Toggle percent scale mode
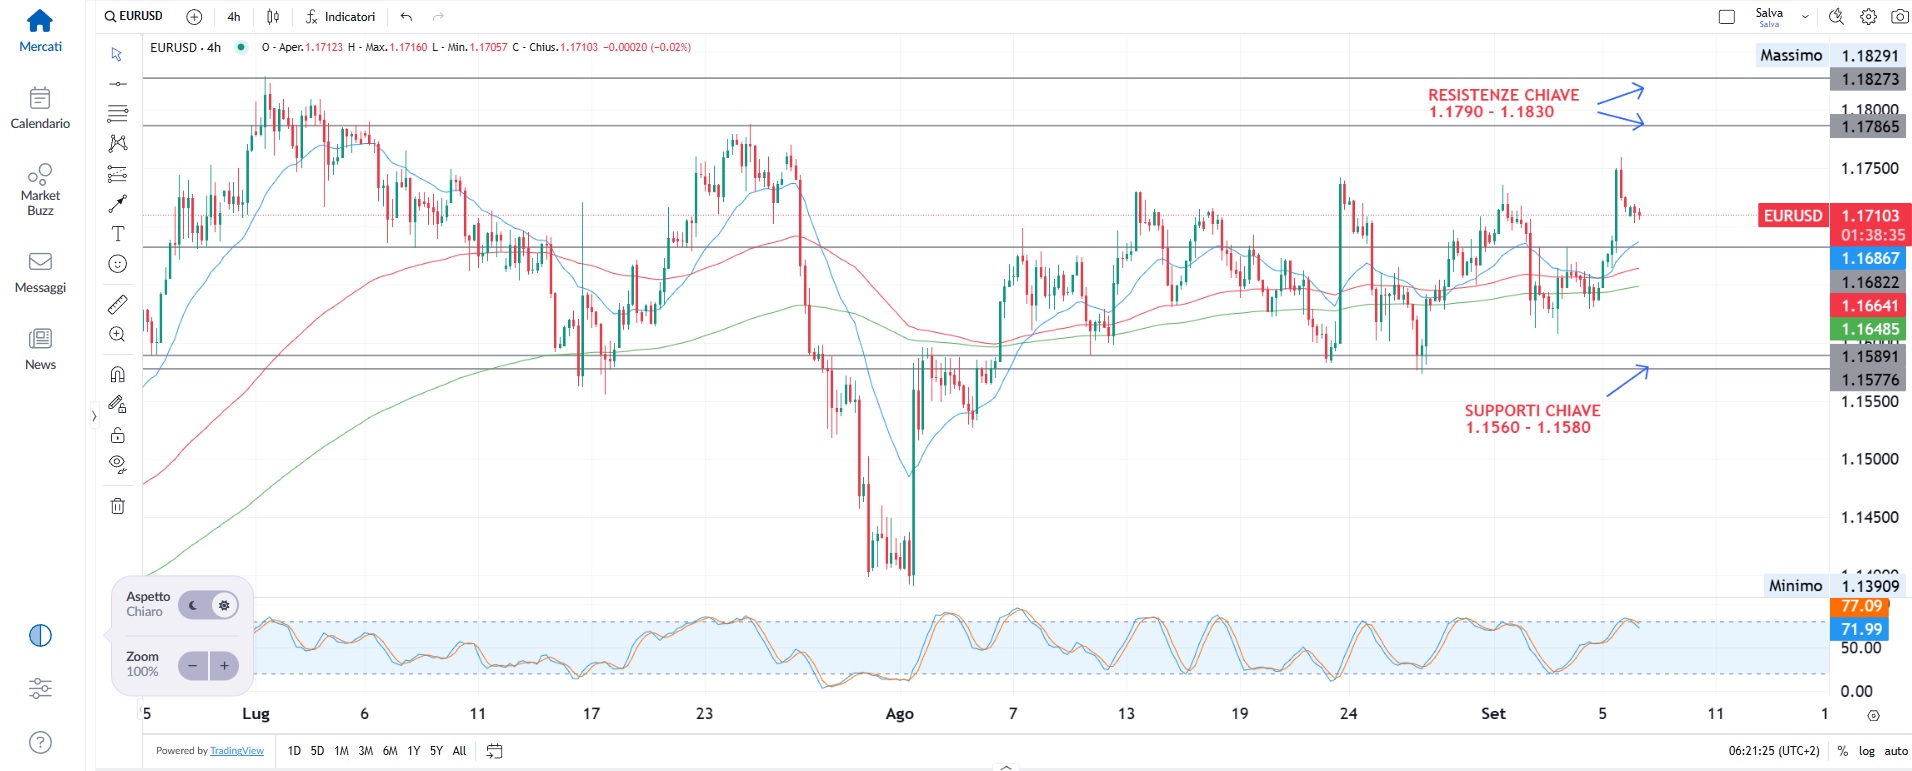Screen dimensions: 1912x771 point(1842,751)
